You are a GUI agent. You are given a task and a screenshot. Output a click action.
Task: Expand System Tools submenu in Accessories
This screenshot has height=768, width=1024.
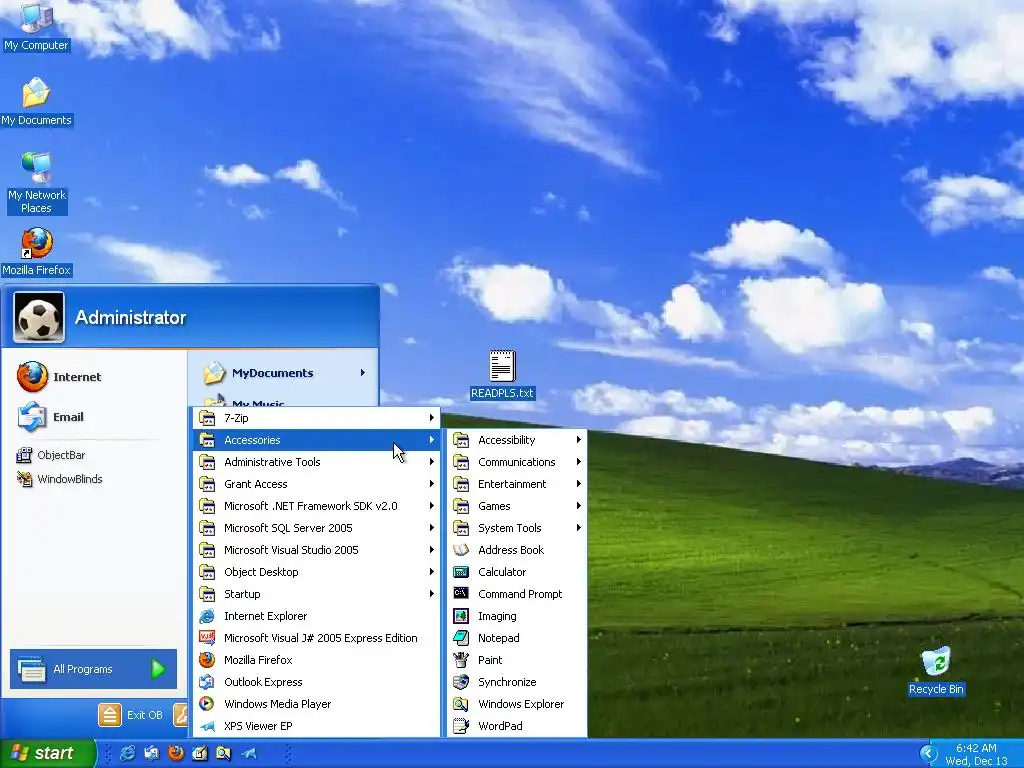coord(517,528)
